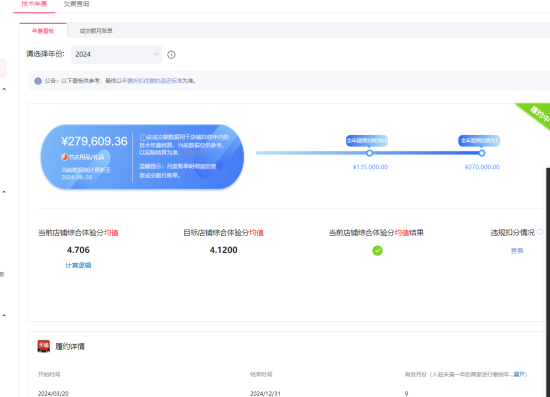Viewport: 550px width, 397px height.
Task: Click the red Tmall icon beside 履约详情
Action: click(44, 346)
